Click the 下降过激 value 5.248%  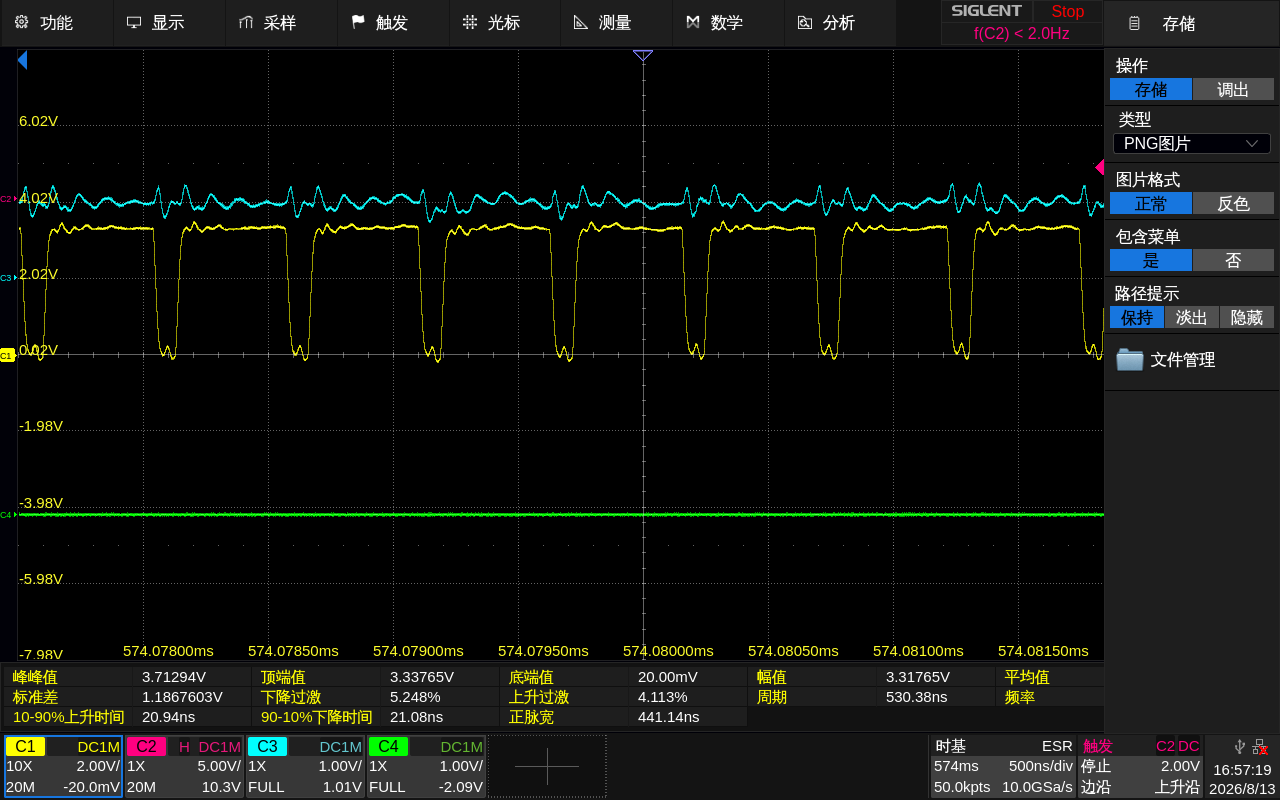tap(415, 697)
